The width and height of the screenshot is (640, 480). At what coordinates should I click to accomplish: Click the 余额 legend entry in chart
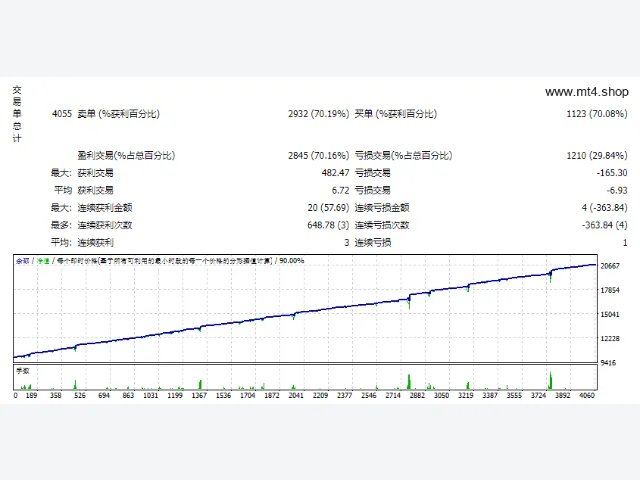(22, 261)
